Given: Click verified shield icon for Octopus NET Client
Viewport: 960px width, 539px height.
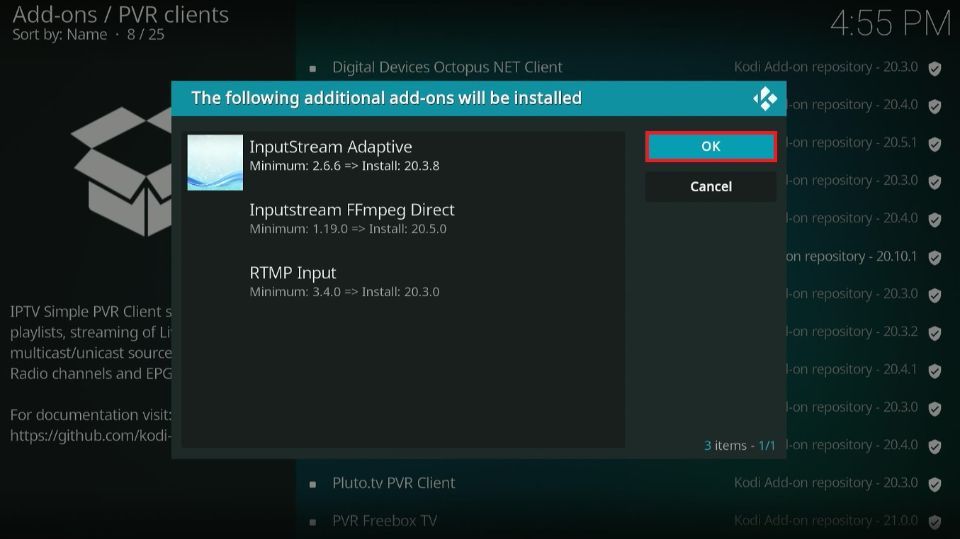Looking at the screenshot, I should [934, 68].
